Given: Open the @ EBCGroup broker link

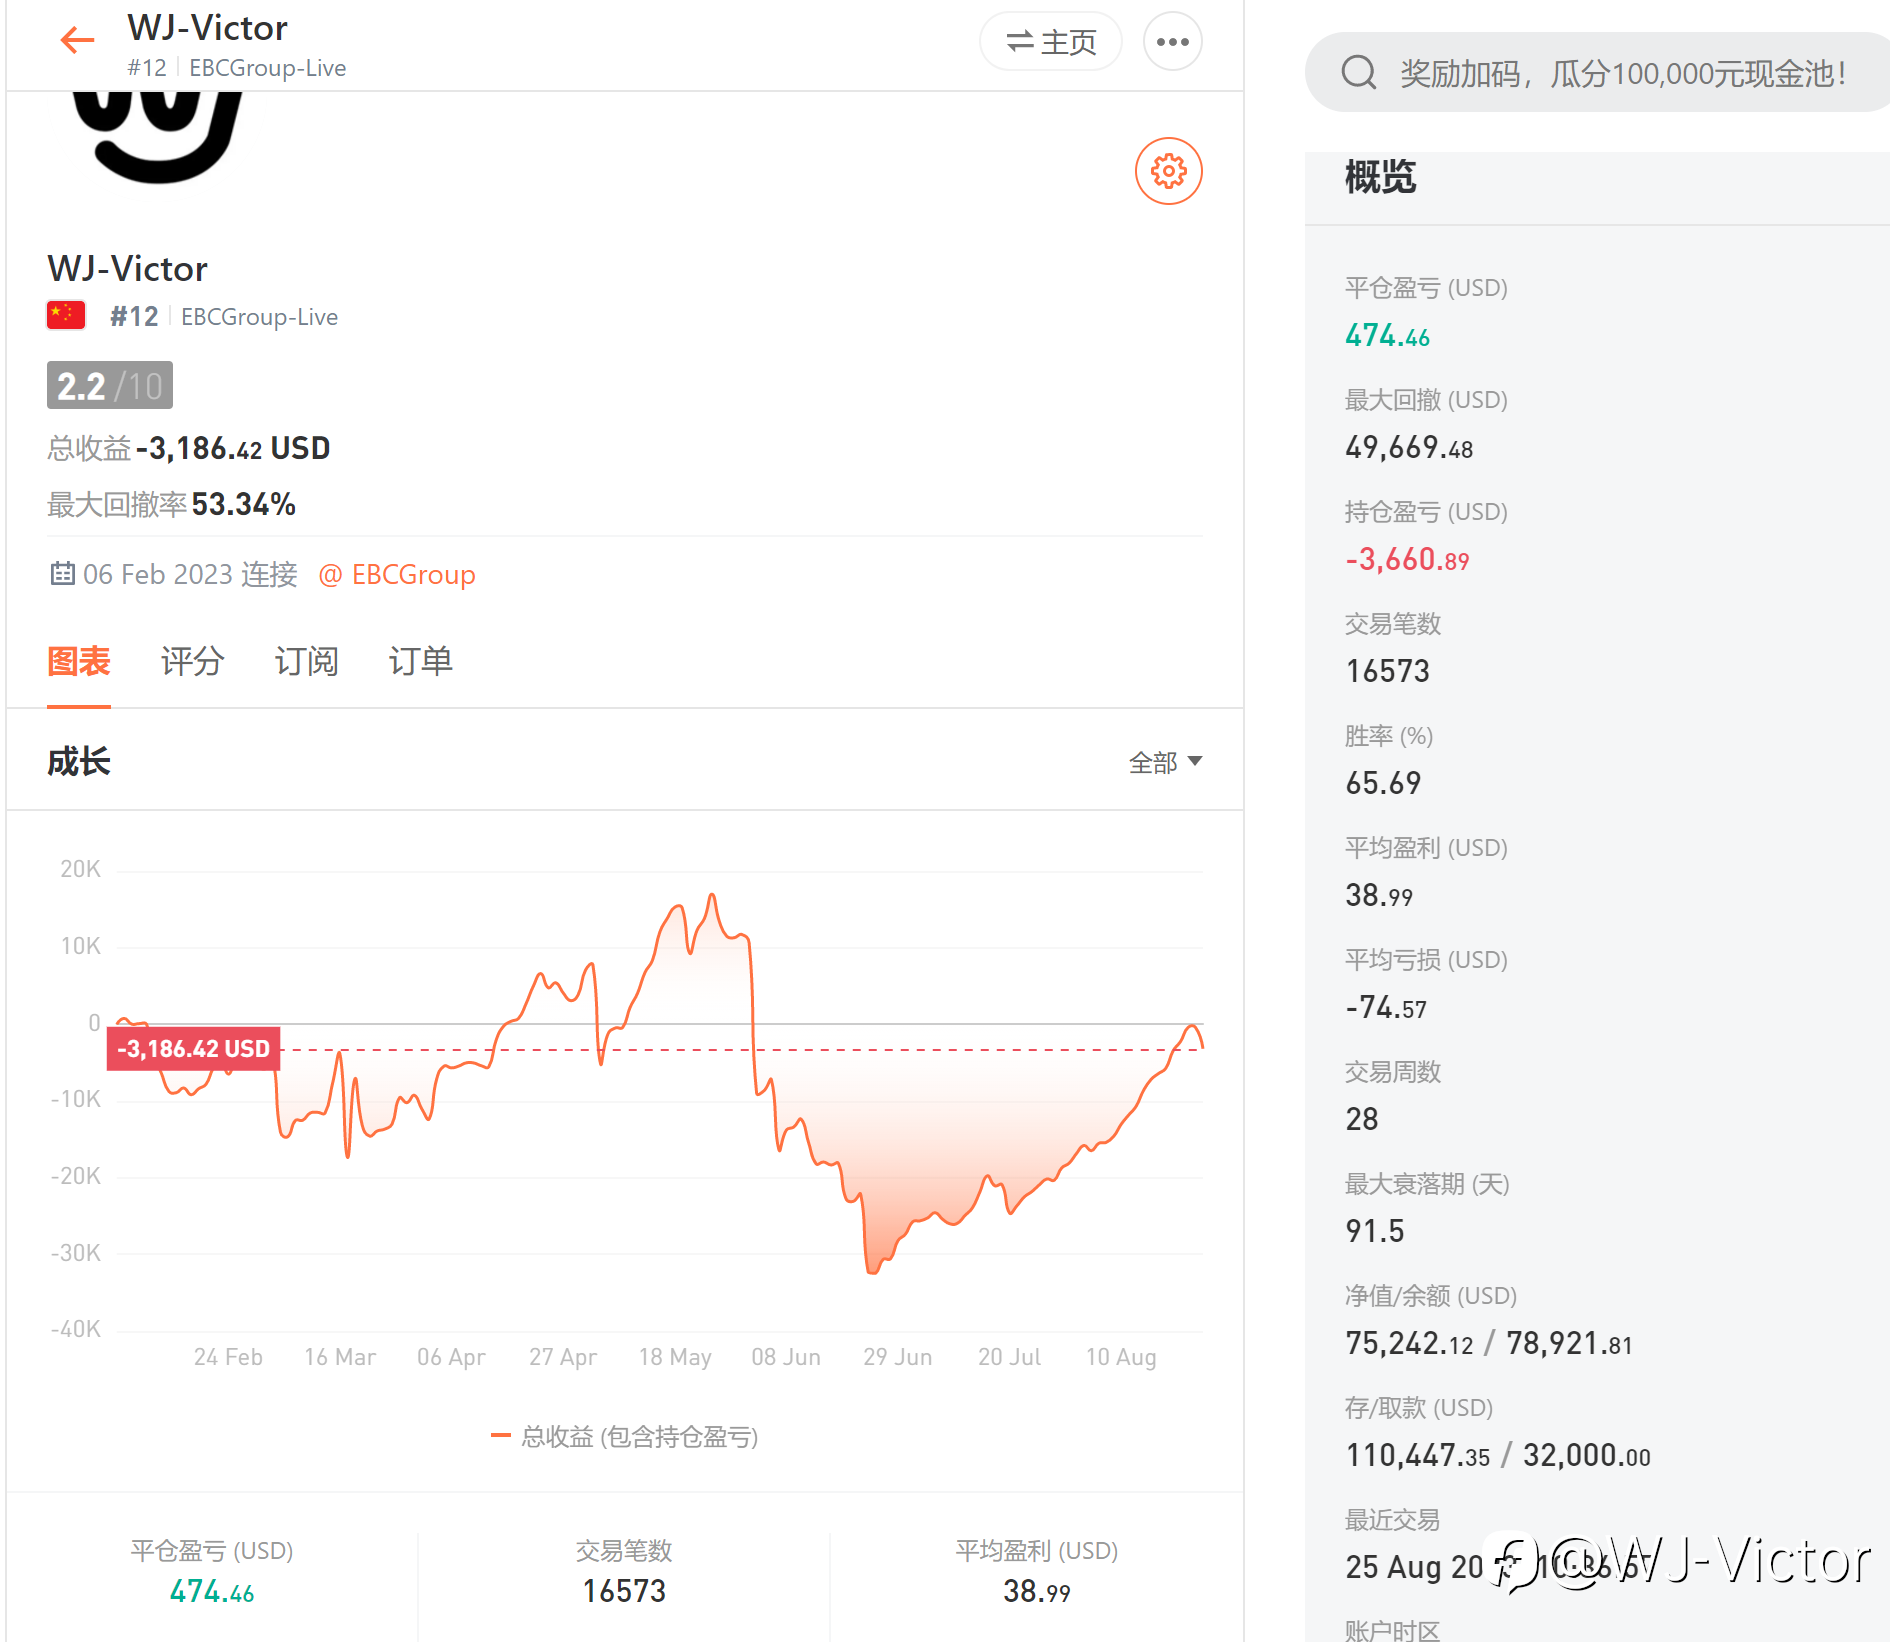Looking at the screenshot, I should pos(397,574).
